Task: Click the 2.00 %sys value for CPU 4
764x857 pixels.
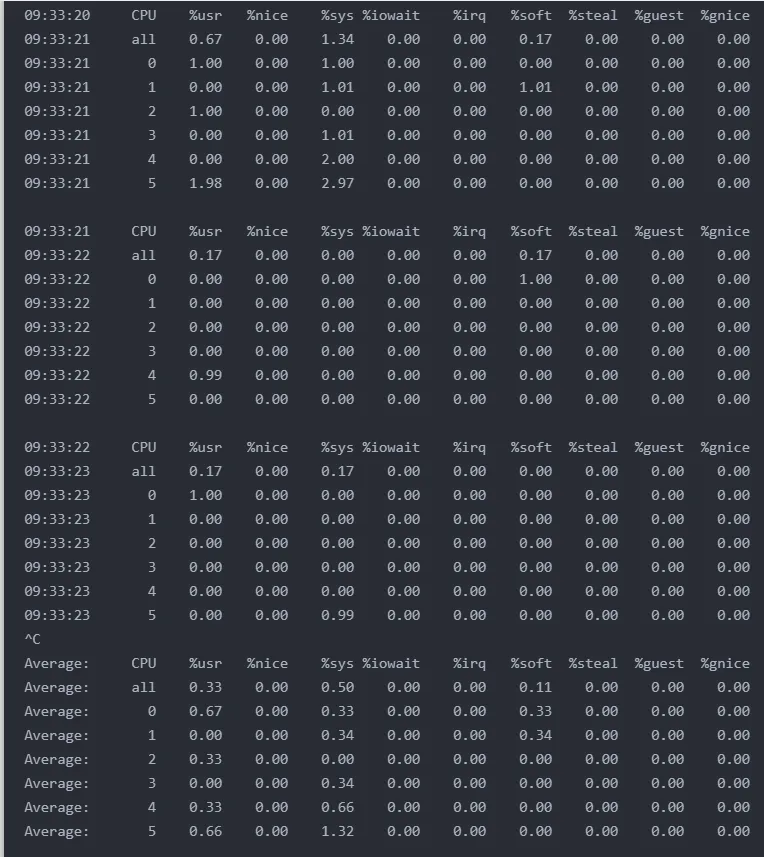Action: coord(337,159)
